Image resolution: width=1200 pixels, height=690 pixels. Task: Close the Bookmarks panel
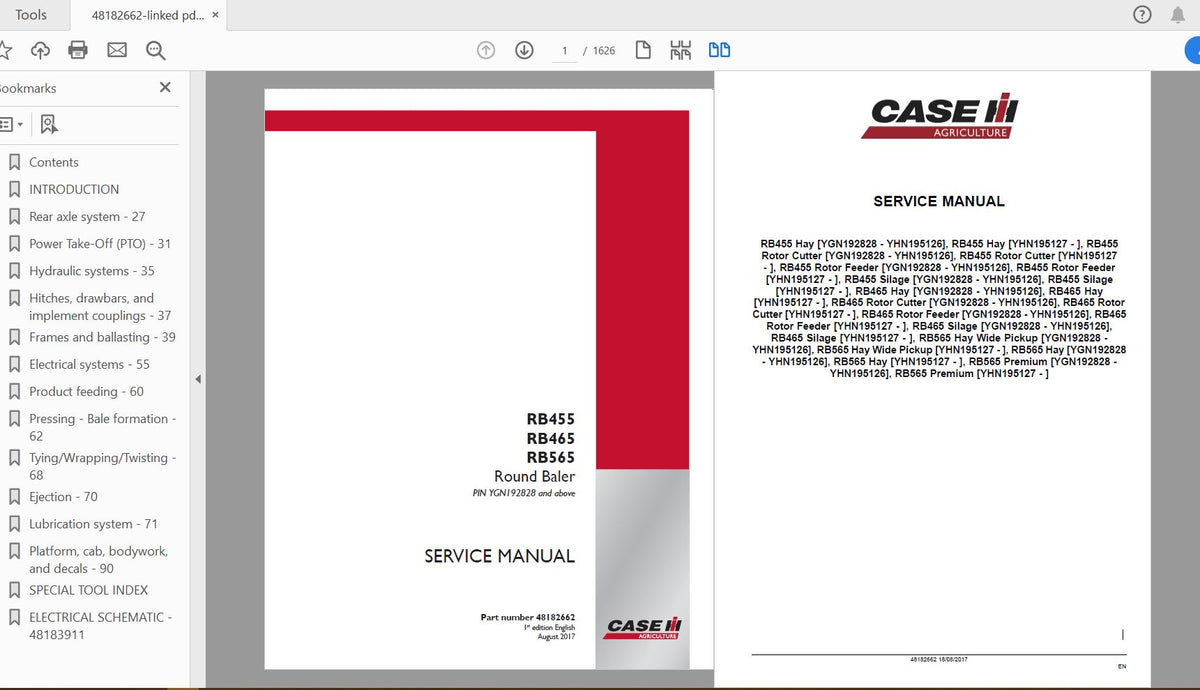tap(165, 88)
